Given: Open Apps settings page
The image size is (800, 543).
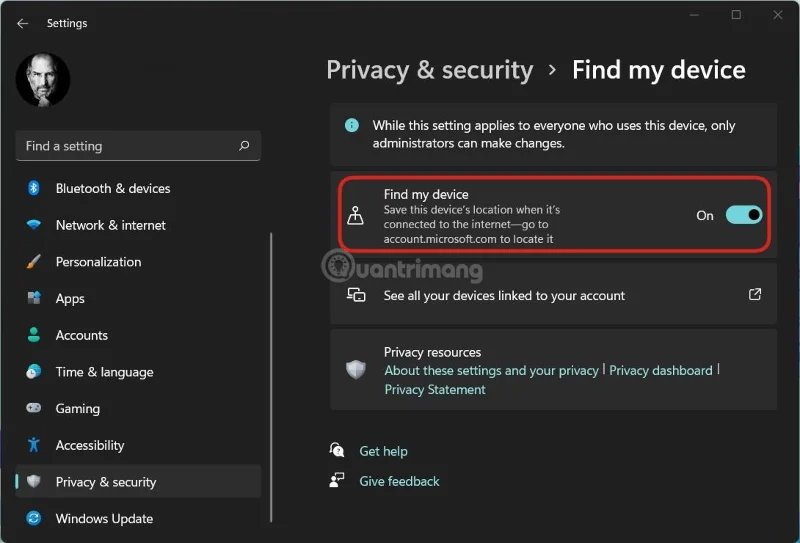Looking at the screenshot, I should coord(70,299).
